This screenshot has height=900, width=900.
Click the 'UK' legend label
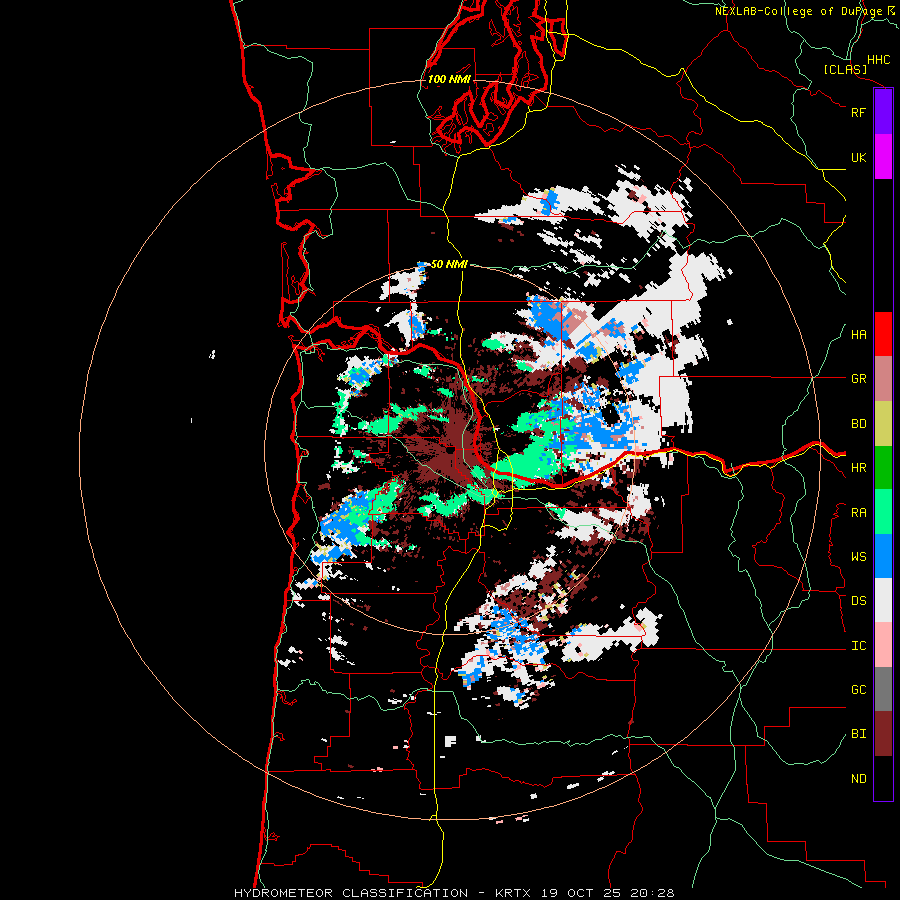(x=858, y=157)
